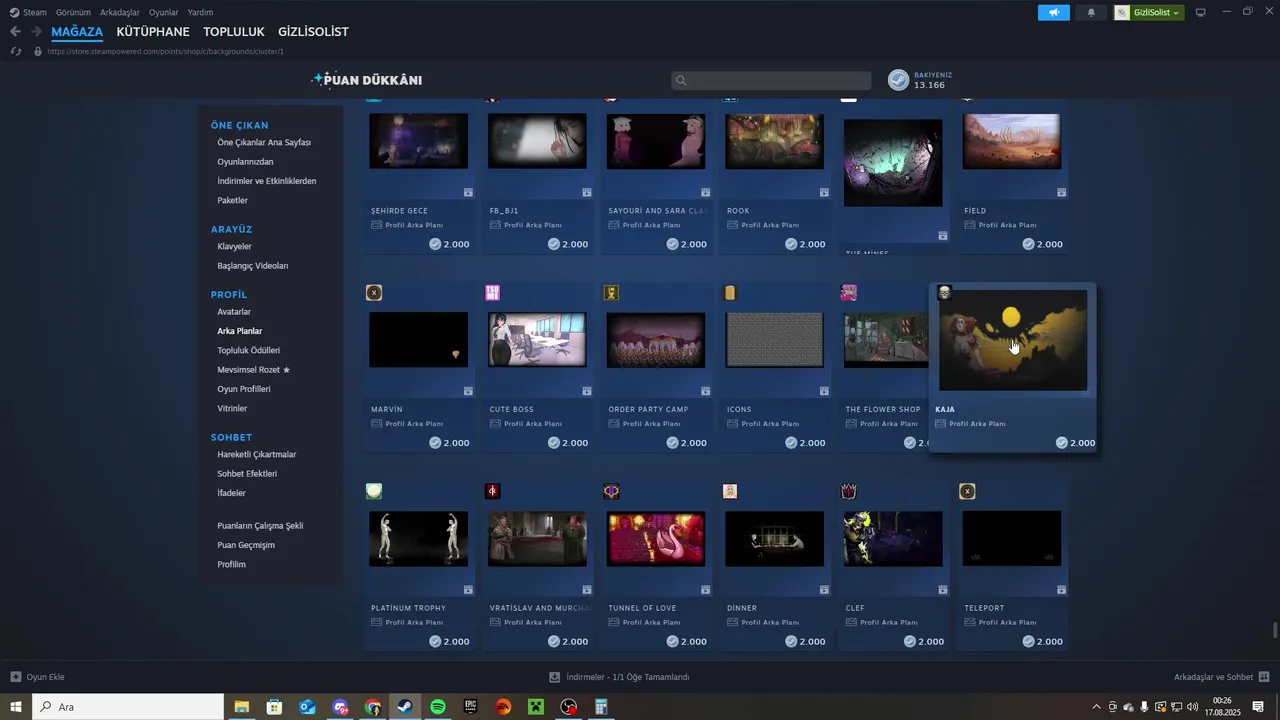1280x720 pixels.
Task: Open Oyun Profilleri in sidebar
Action: 244,389
